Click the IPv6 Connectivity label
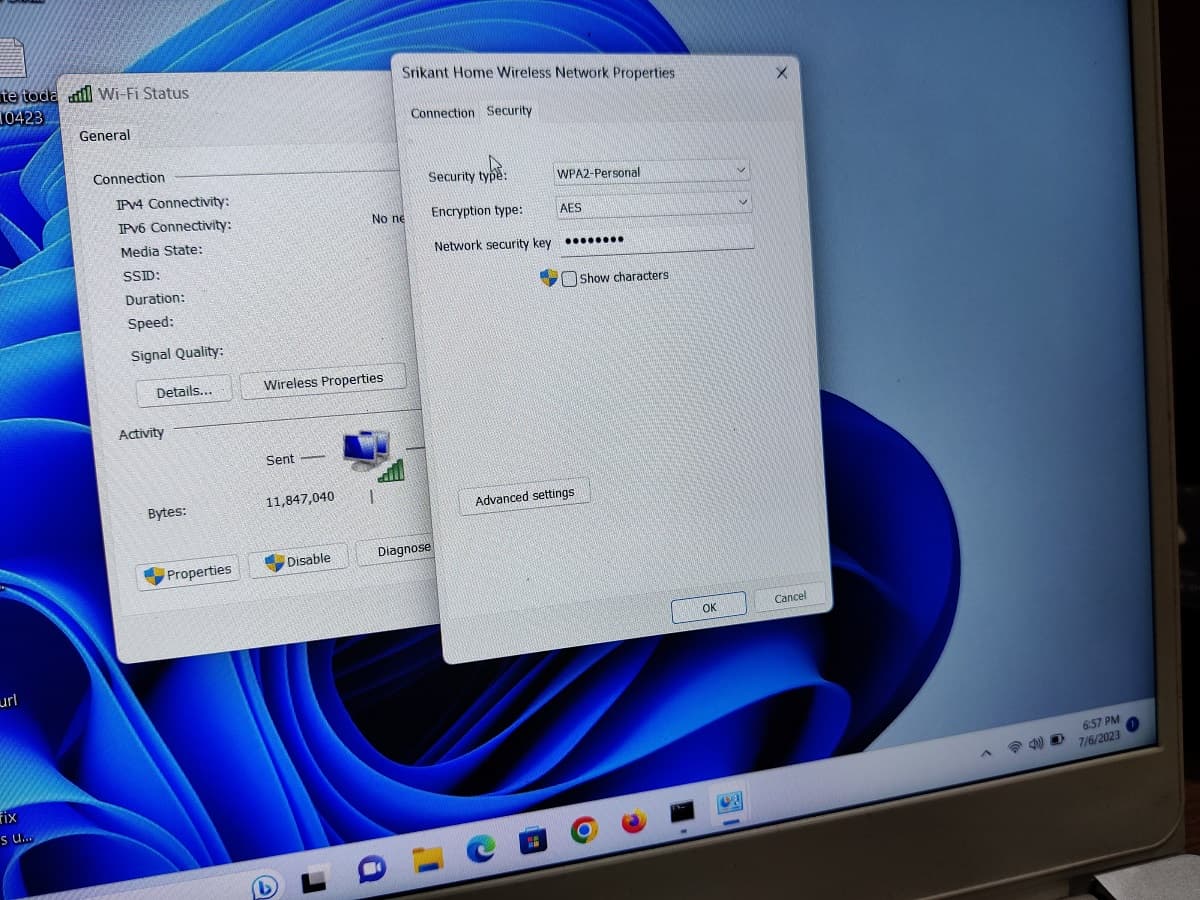Image resolution: width=1200 pixels, height=900 pixels. click(x=174, y=227)
